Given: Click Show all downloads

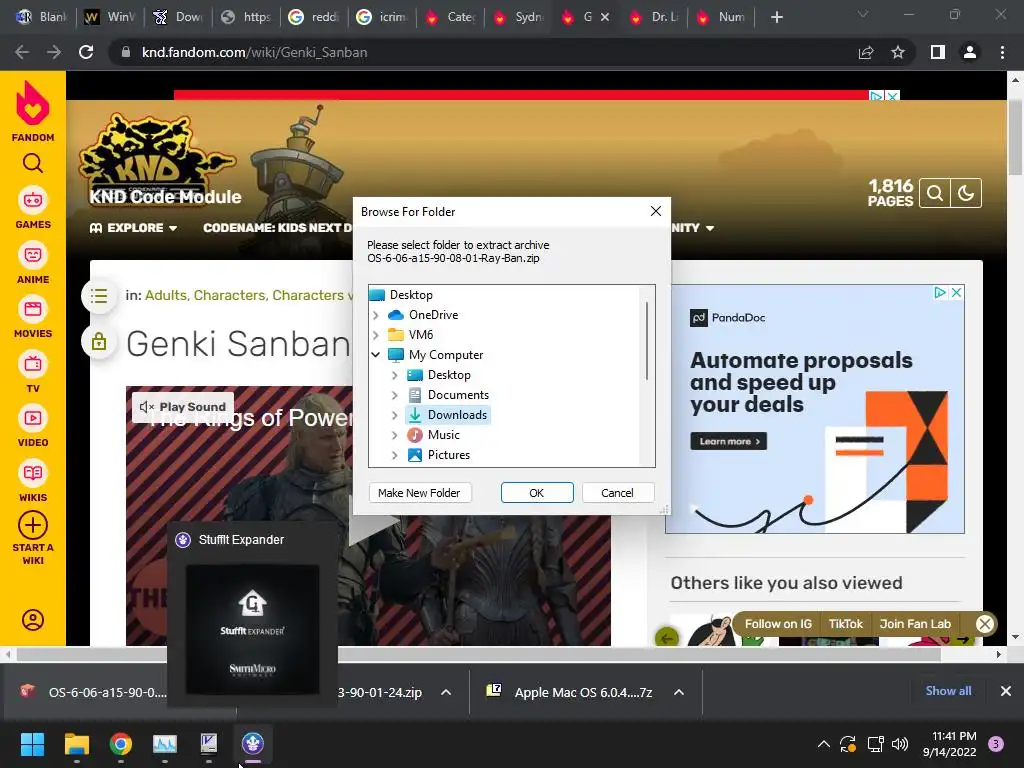Looking at the screenshot, I should (948, 691).
